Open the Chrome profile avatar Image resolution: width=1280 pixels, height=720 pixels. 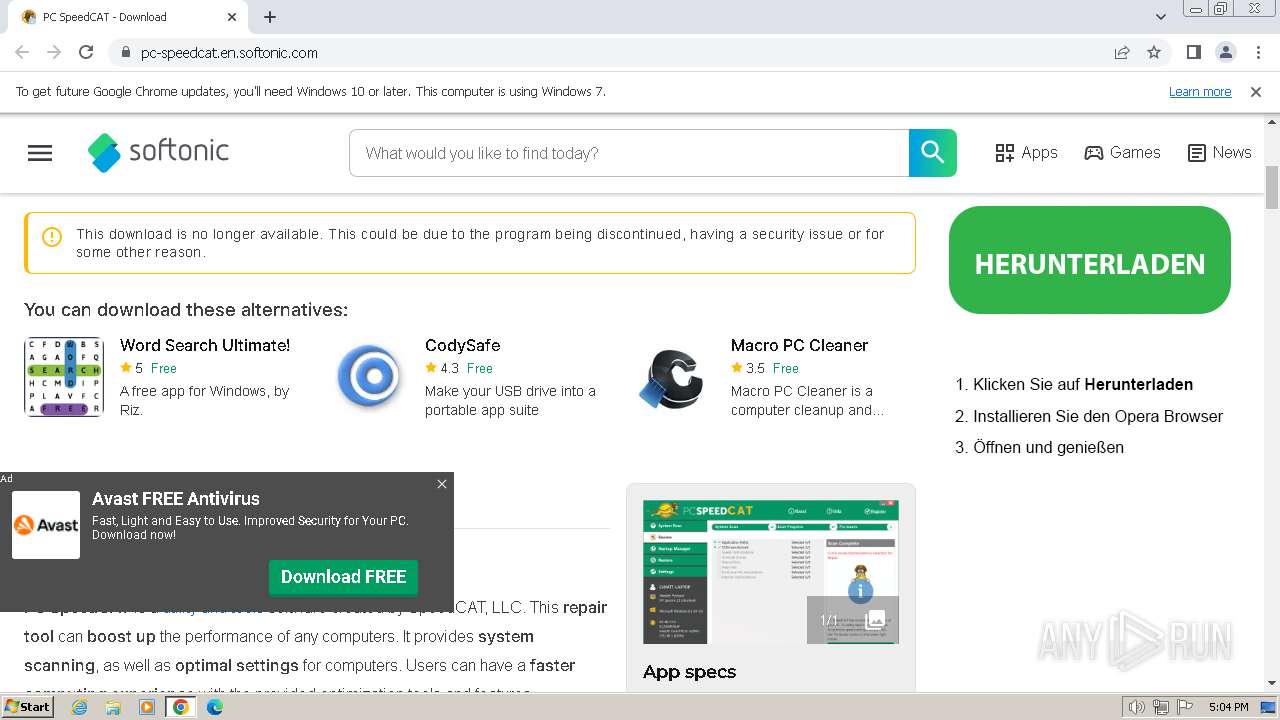click(1225, 52)
